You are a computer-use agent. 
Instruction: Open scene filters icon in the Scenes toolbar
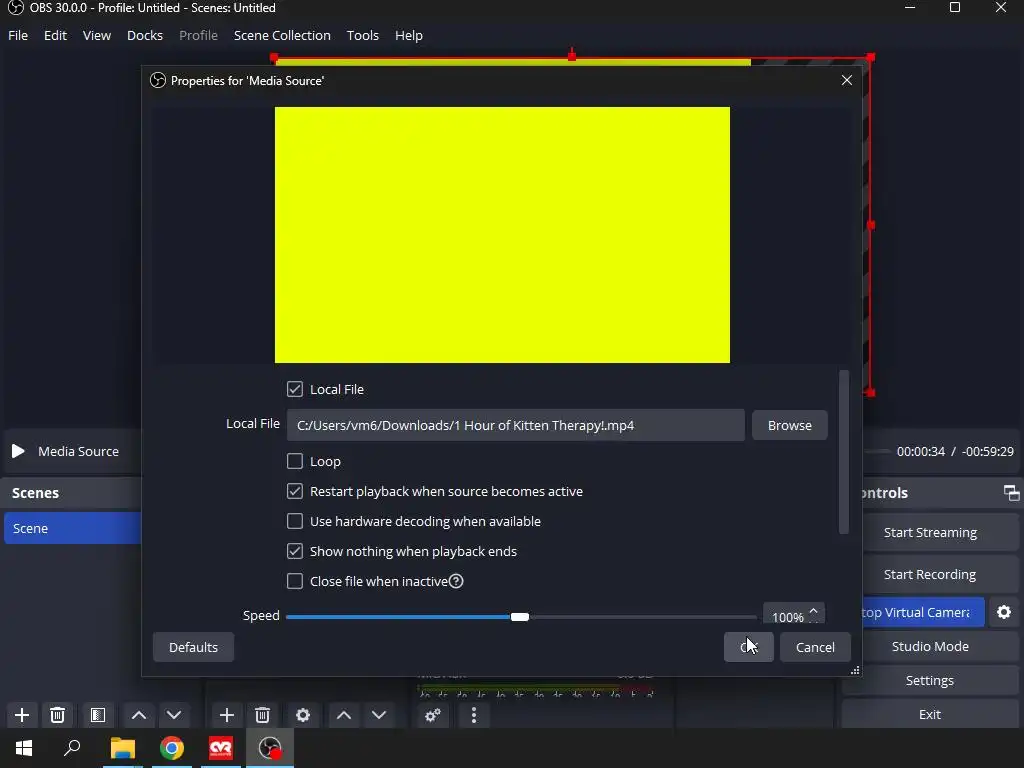98,715
